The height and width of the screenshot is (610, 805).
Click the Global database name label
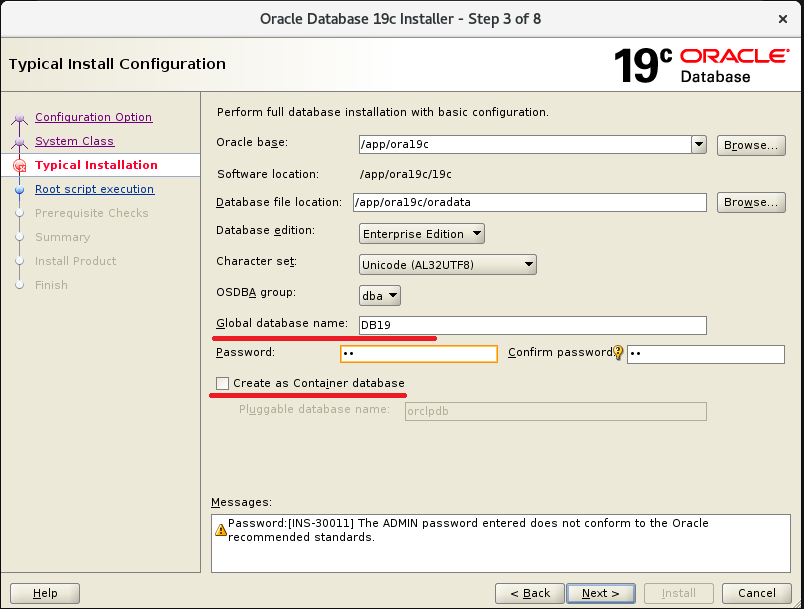pos(282,323)
